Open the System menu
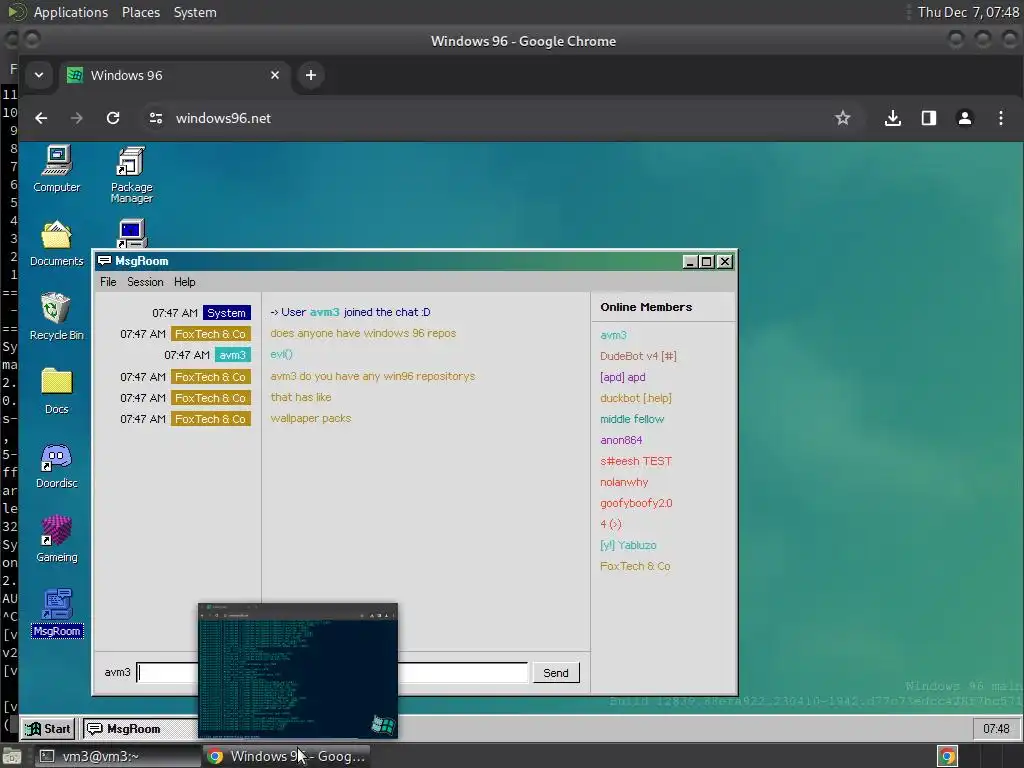 pos(195,12)
